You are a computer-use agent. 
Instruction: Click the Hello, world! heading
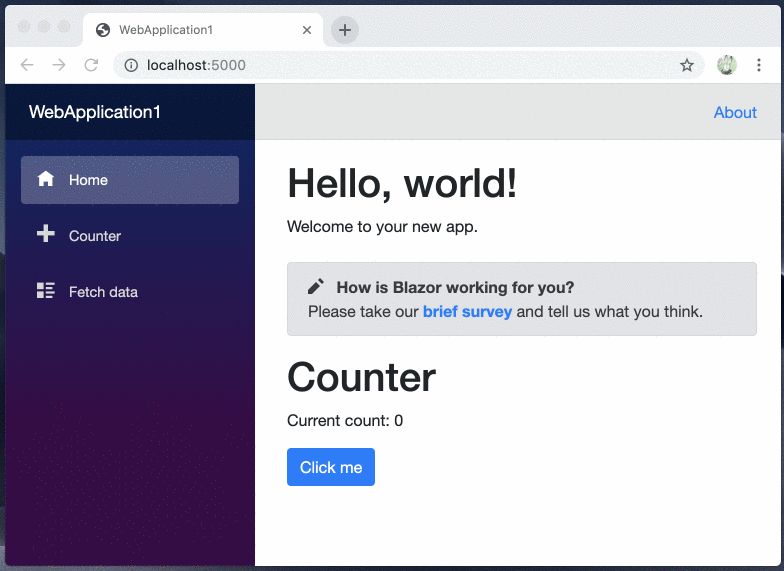[x=402, y=183]
